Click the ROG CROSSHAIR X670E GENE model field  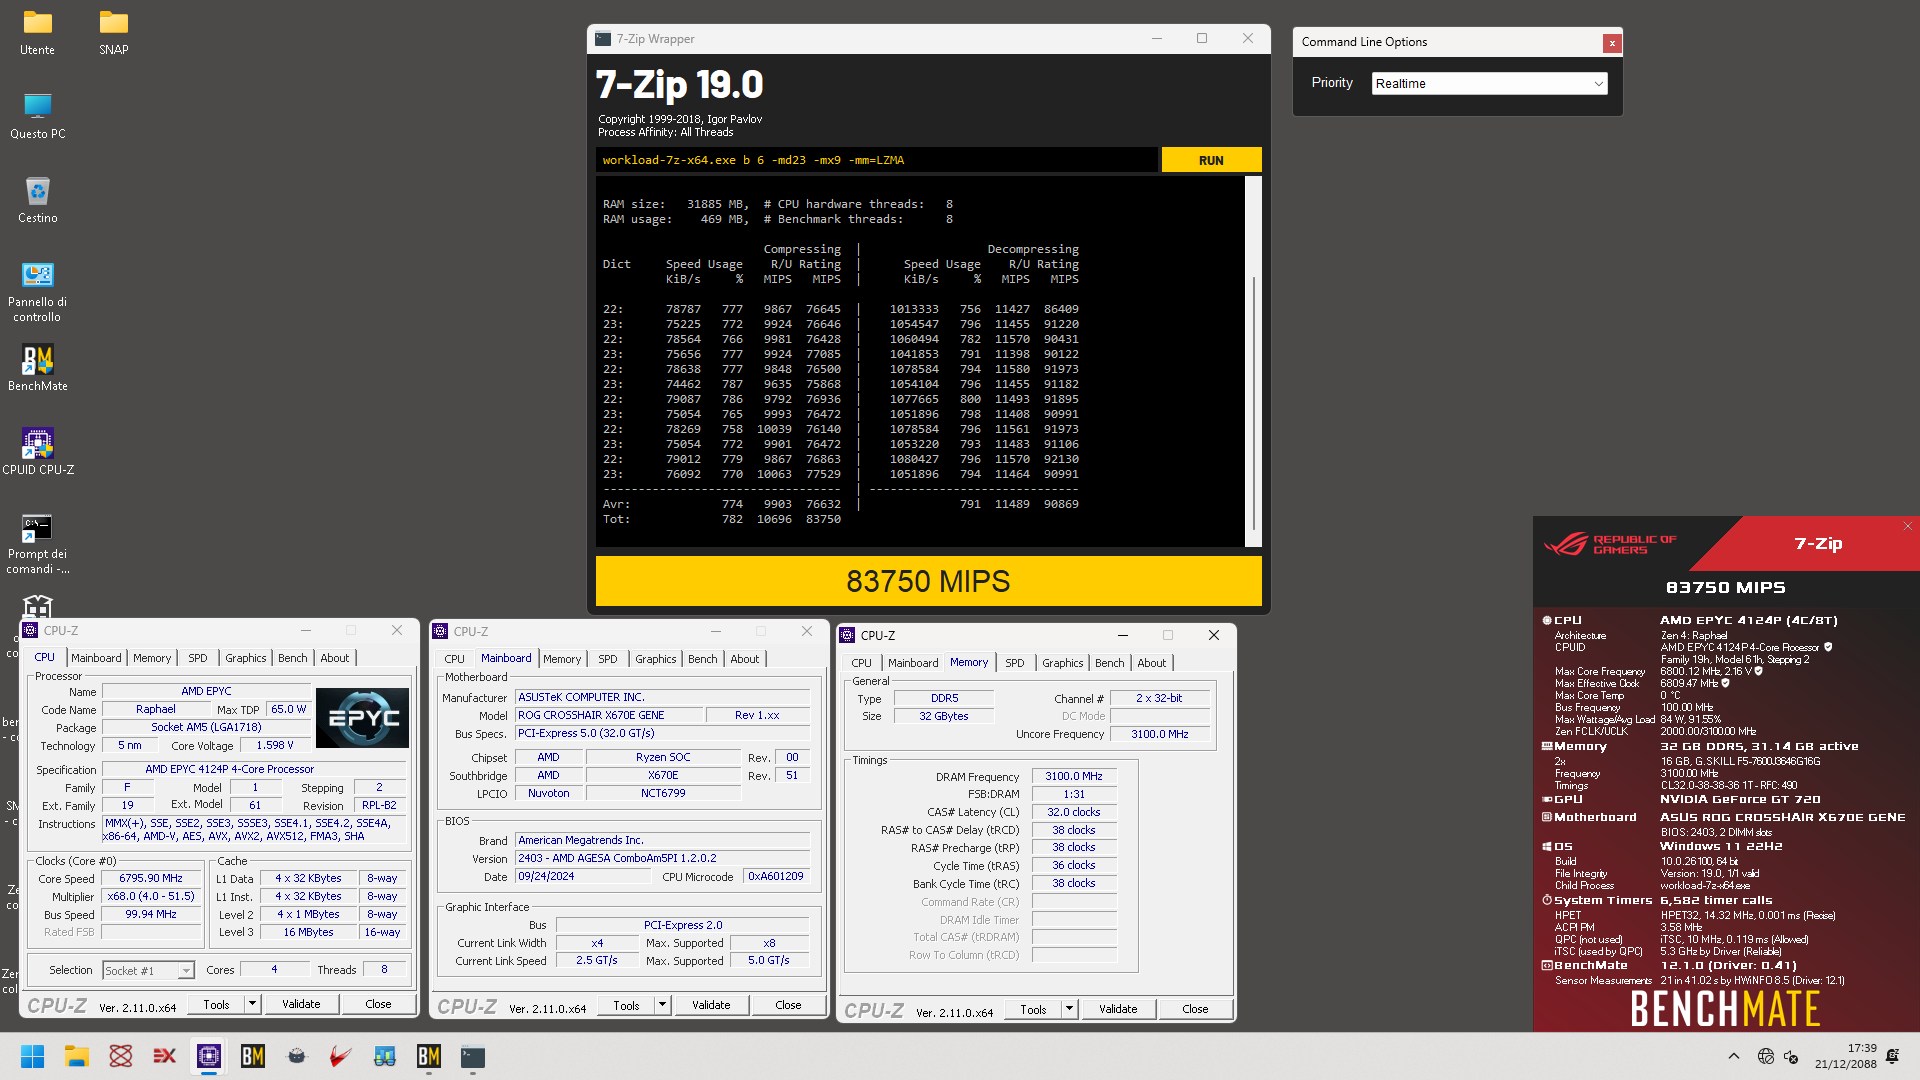click(x=607, y=716)
